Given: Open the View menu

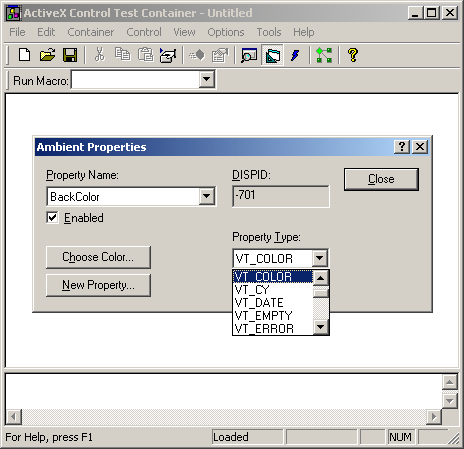Looking at the screenshot, I should pyautogui.click(x=184, y=32).
